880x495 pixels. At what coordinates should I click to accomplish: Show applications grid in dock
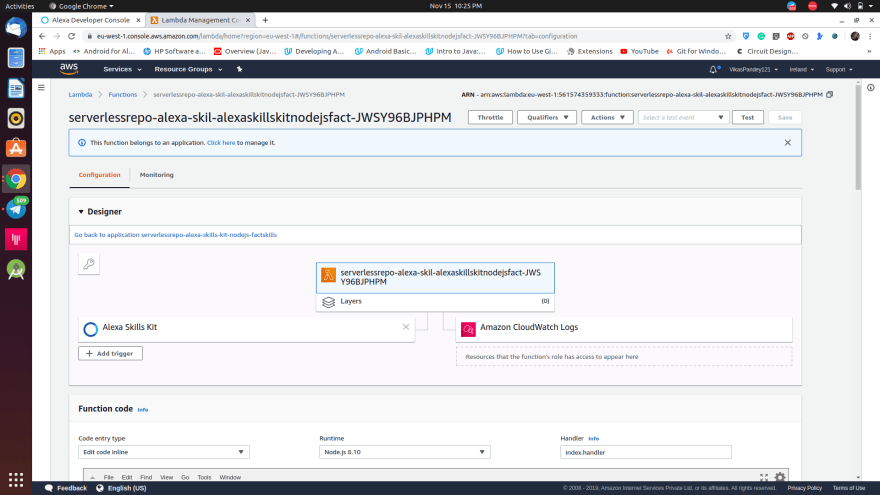click(16, 480)
